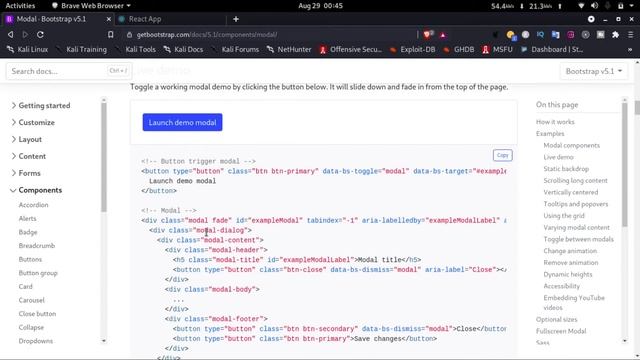Open the Activities overview

[x=20, y=6]
